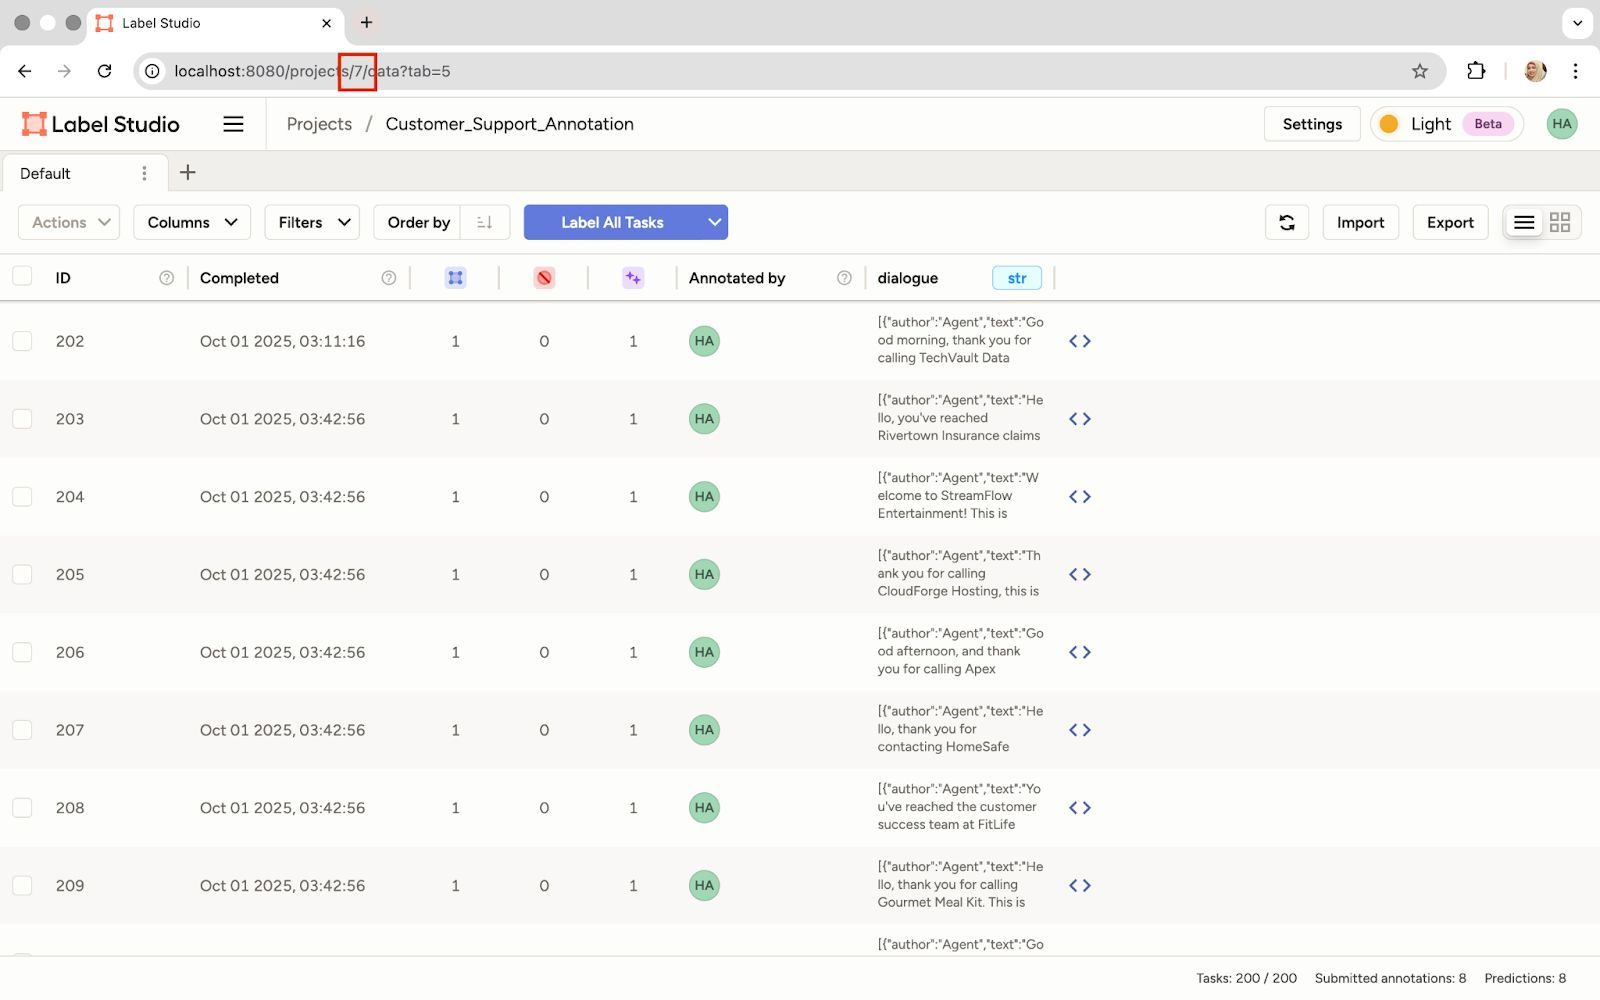Add a new tab with plus icon
Image resolution: width=1600 pixels, height=1000 pixels.
tap(187, 173)
